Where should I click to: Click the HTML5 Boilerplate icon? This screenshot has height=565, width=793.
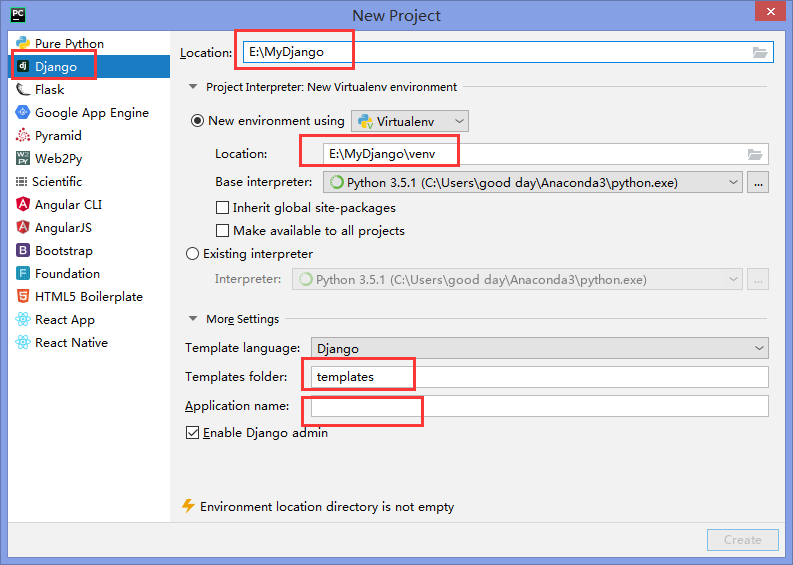point(23,296)
